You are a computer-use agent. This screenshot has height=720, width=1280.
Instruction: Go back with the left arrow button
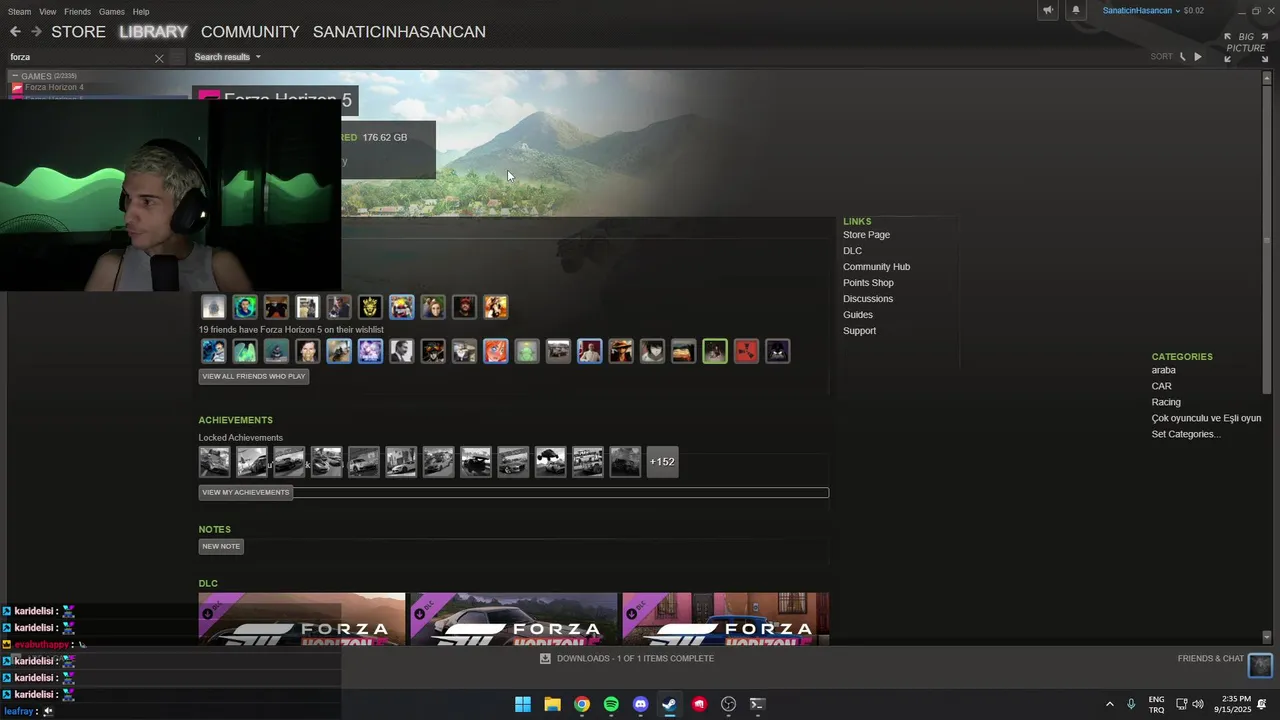pos(15,32)
